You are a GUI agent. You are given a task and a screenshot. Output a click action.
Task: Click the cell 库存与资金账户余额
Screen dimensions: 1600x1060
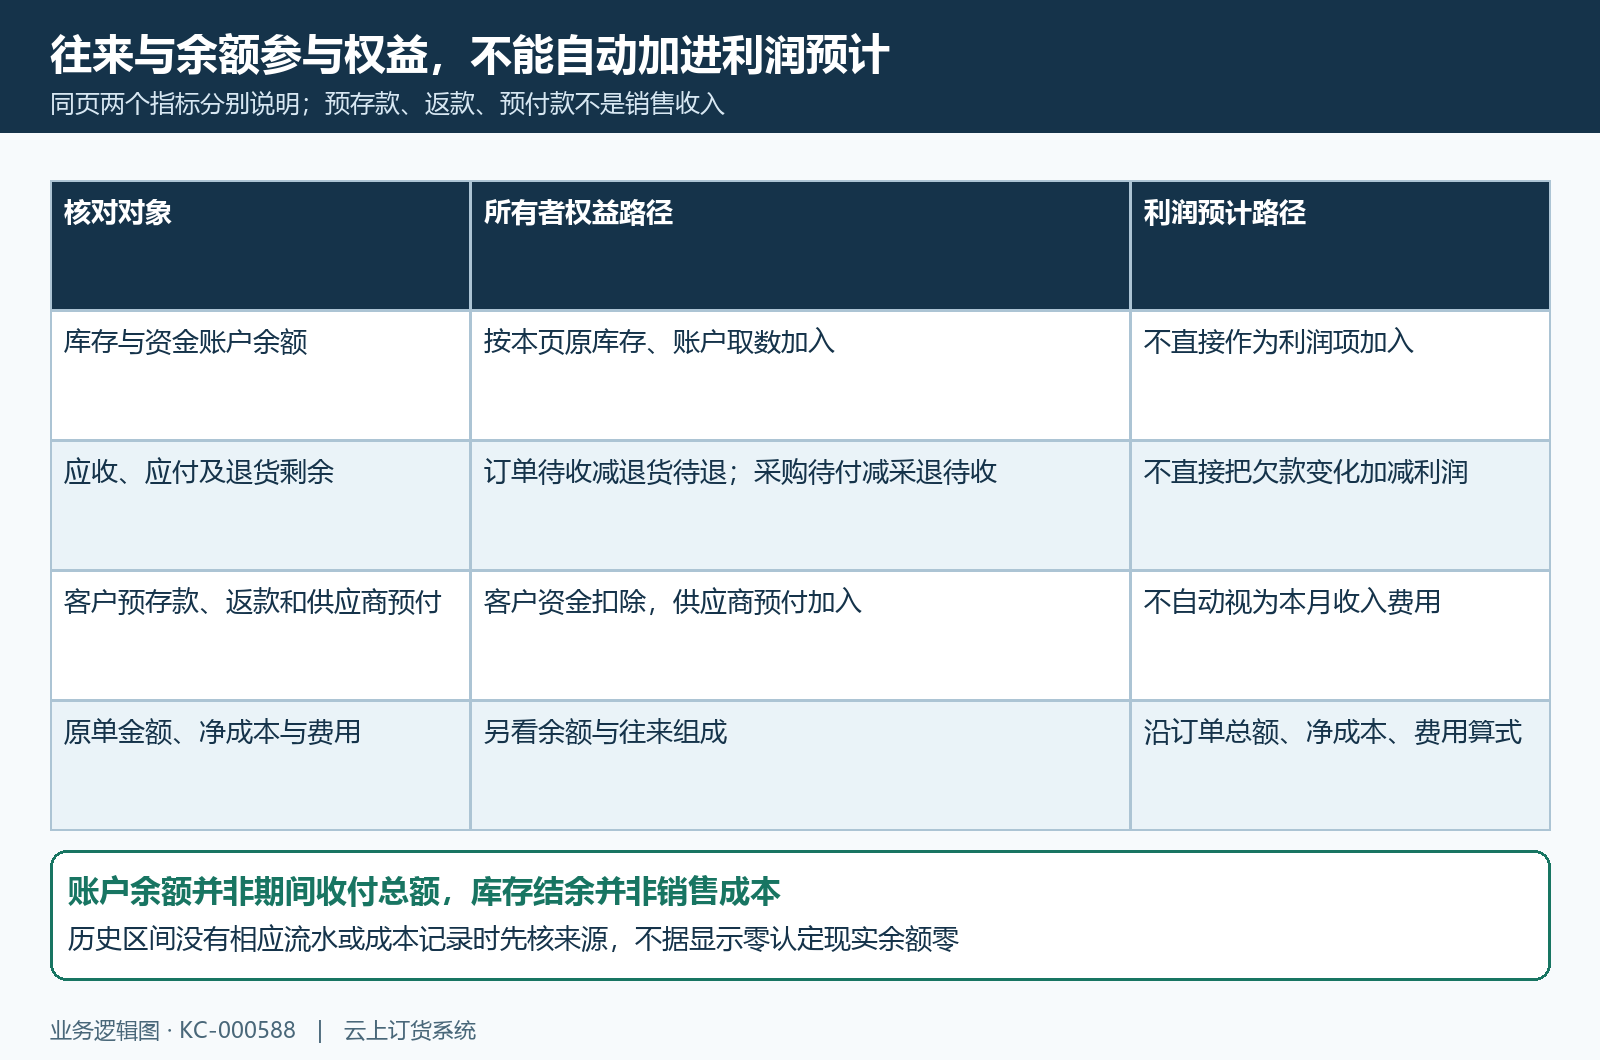pos(260,376)
